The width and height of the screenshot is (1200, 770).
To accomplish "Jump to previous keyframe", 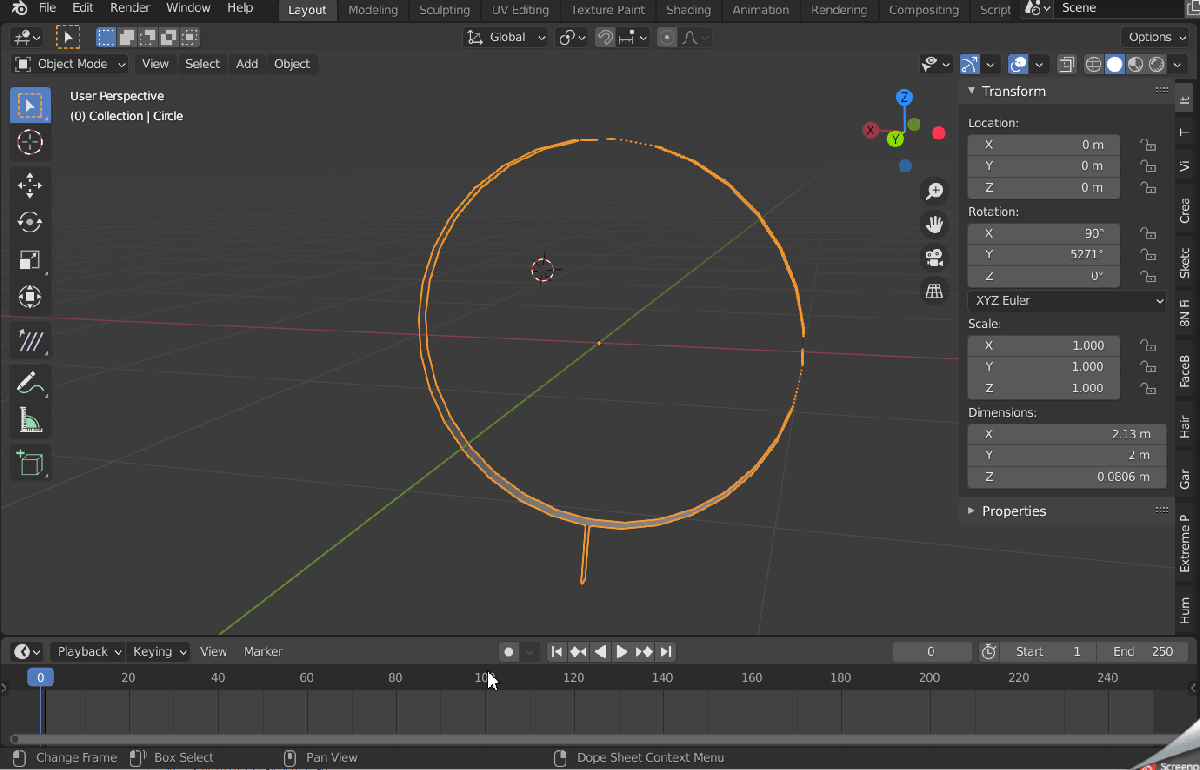I will [578, 652].
